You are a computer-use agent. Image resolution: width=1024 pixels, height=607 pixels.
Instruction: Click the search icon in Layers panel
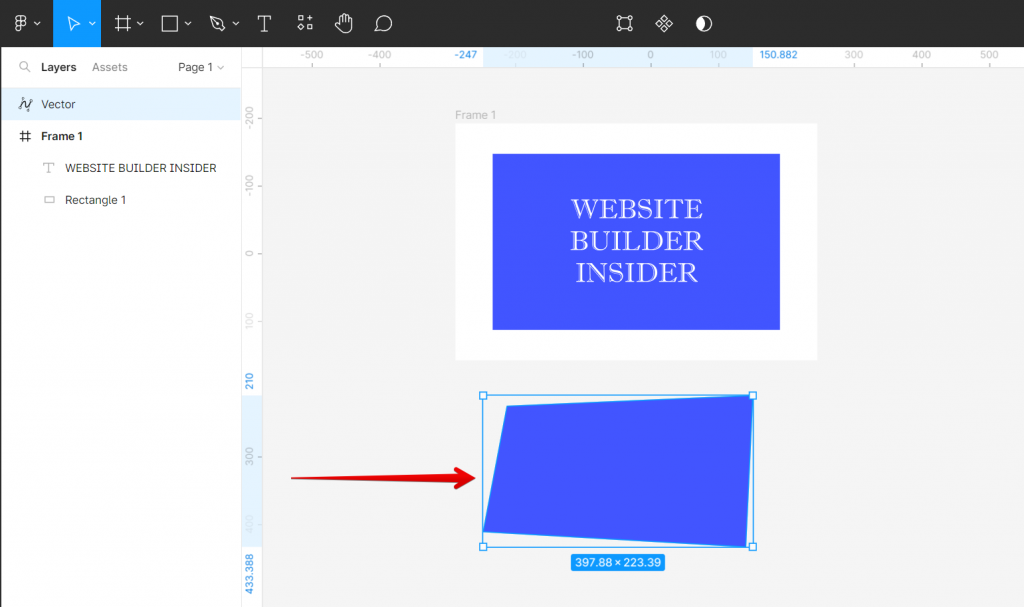click(x=24, y=67)
